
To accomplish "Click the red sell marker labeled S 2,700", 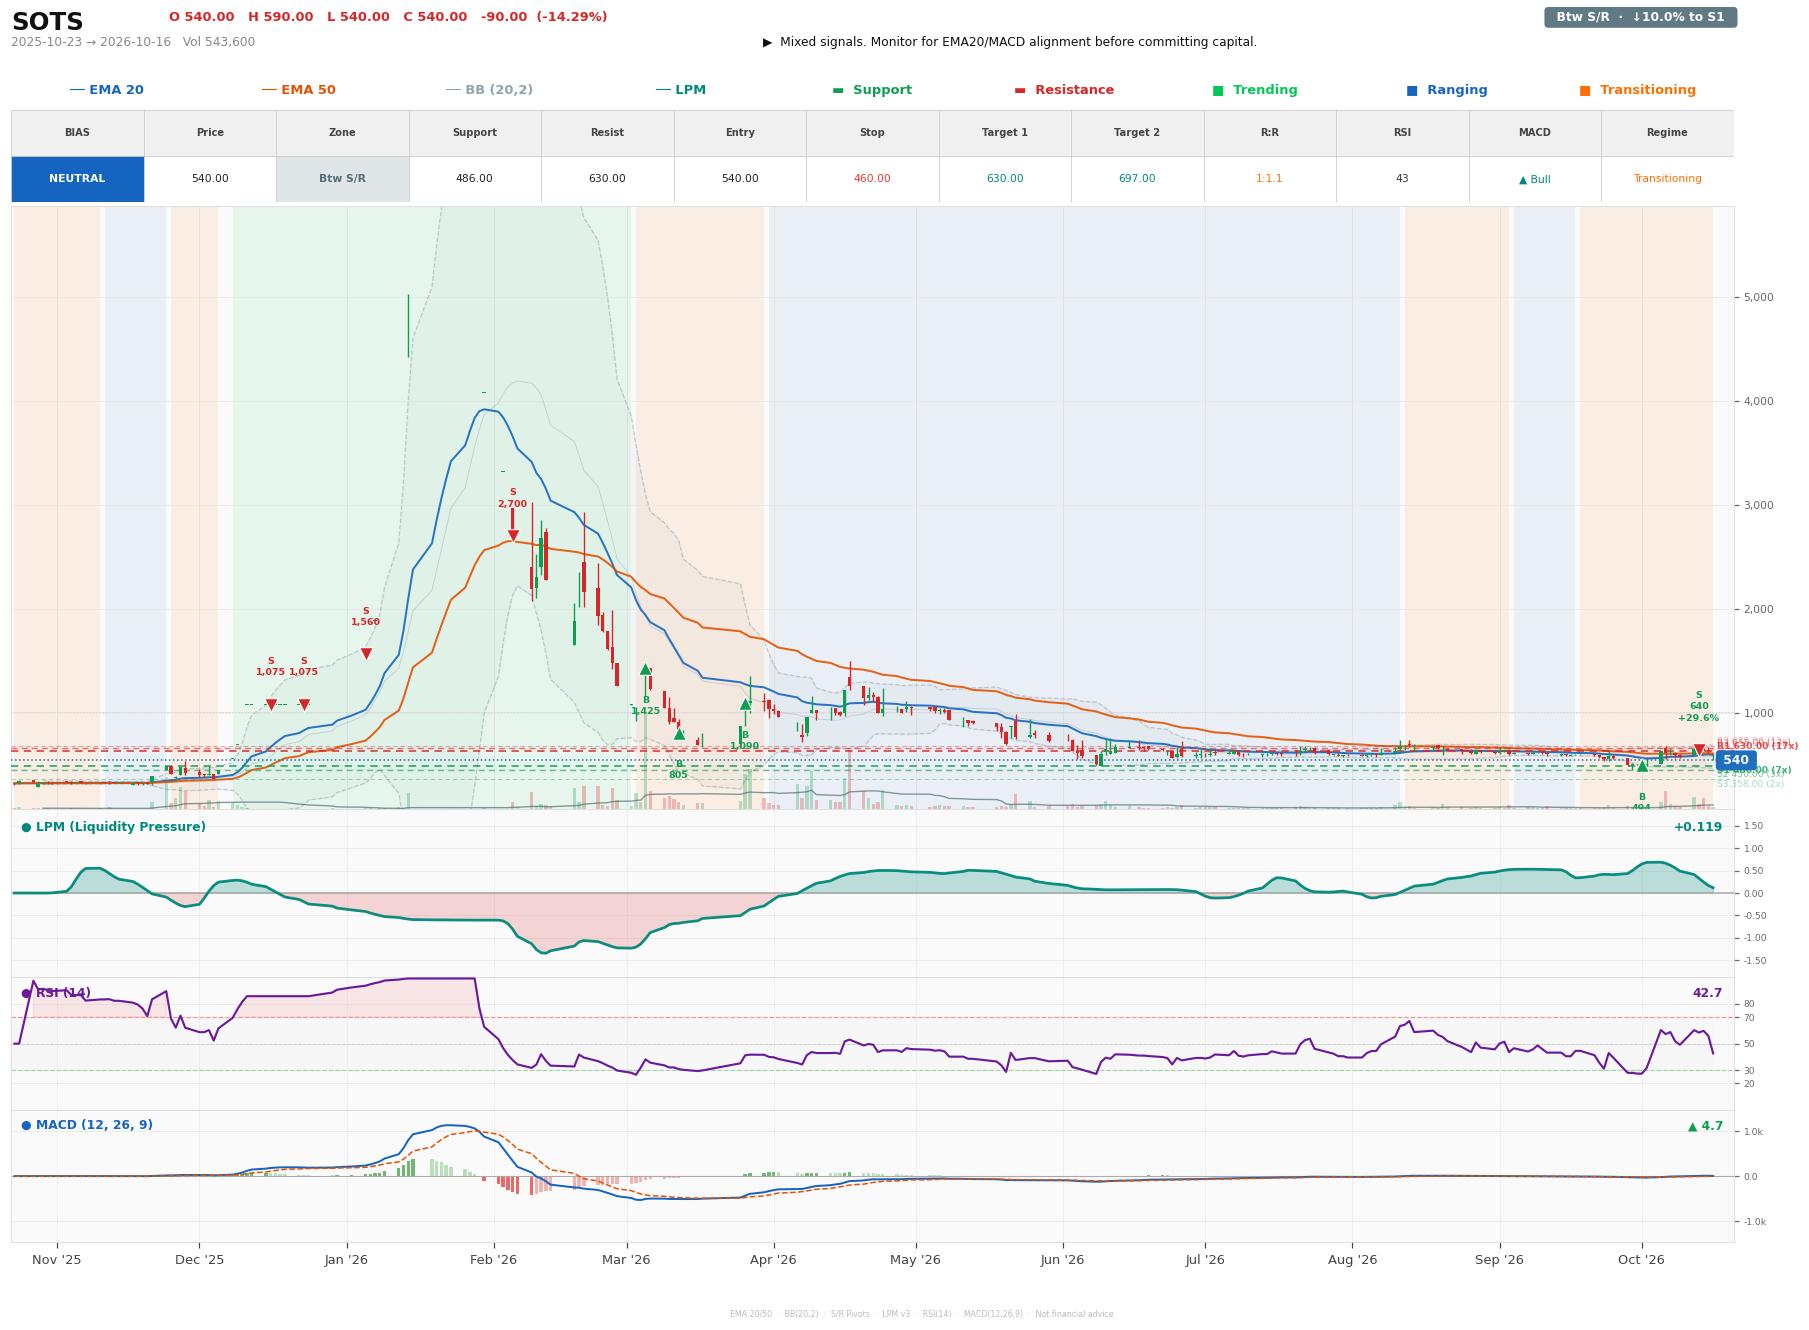I will click(x=513, y=536).
